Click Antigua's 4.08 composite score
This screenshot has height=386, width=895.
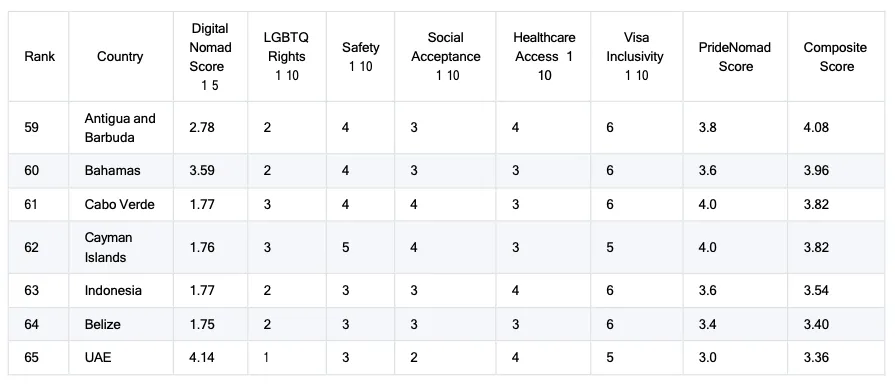click(816, 128)
